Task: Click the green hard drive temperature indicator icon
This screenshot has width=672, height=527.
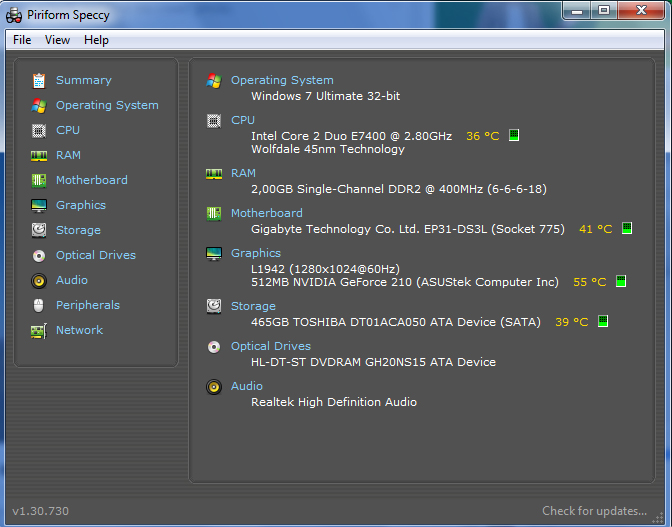Action: coord(603,321)
